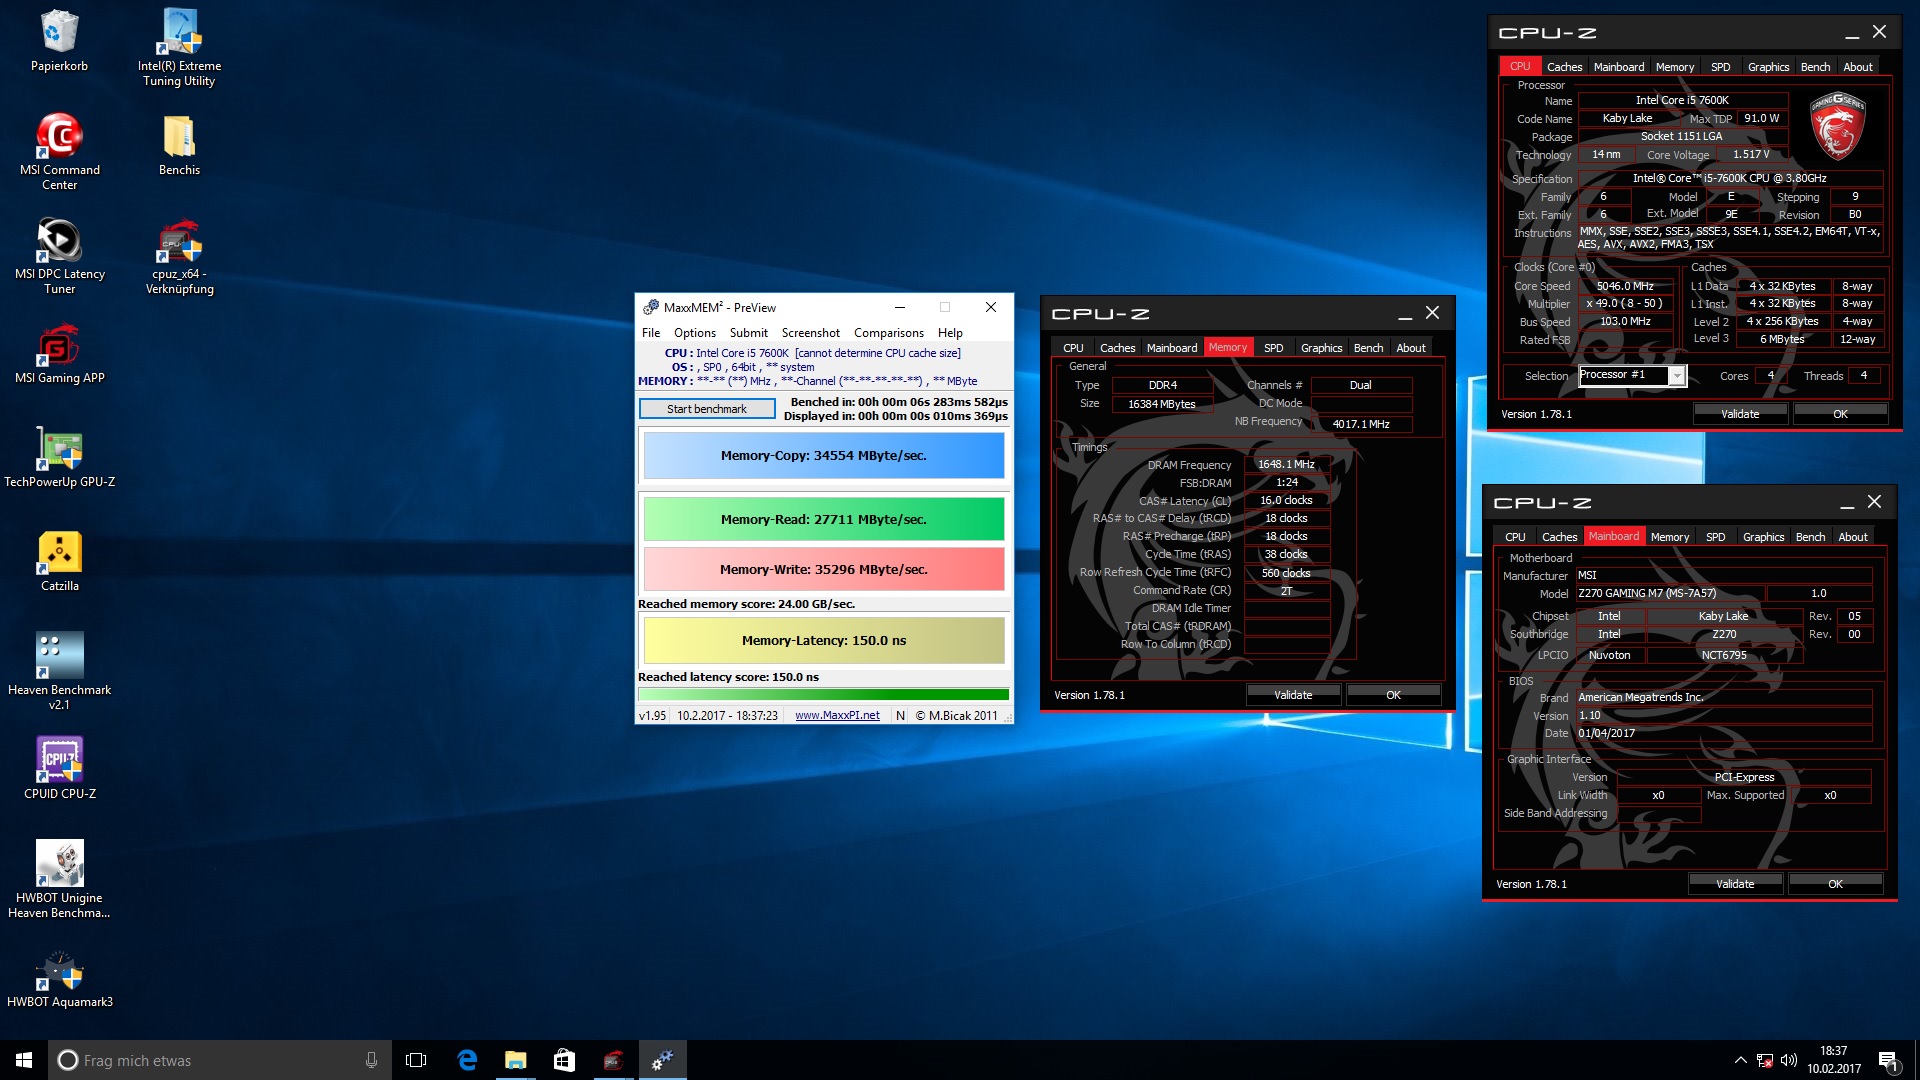Open the volume control in tray
1920x1080 pixels.
(1789, 1060)
